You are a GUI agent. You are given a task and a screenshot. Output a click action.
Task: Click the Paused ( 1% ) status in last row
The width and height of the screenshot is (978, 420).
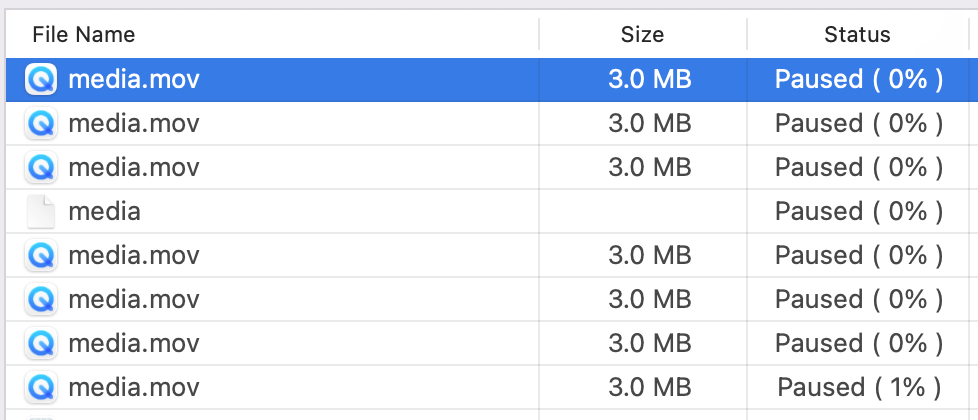click(859, 387)
